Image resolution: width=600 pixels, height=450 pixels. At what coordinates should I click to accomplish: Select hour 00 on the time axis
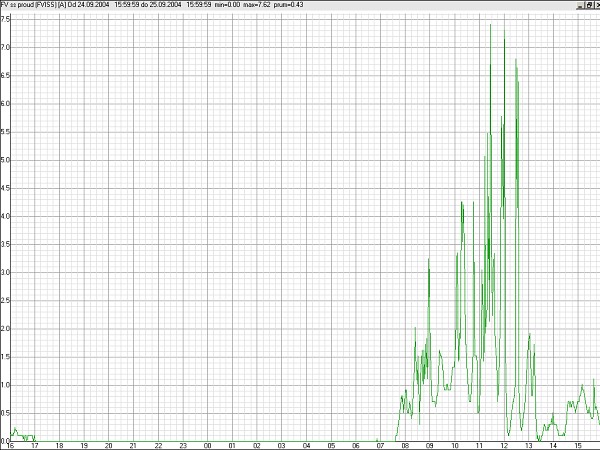pyautogui.click(x=207, y=446)
